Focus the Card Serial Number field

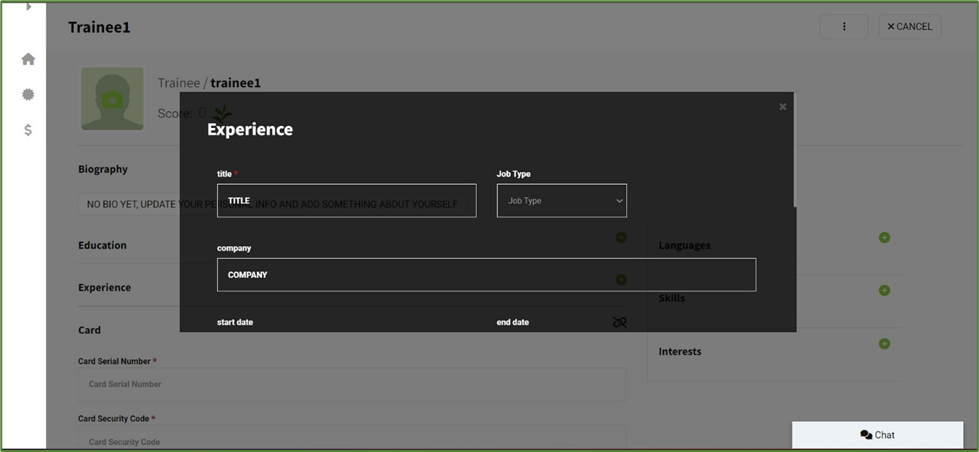(352, 384)
